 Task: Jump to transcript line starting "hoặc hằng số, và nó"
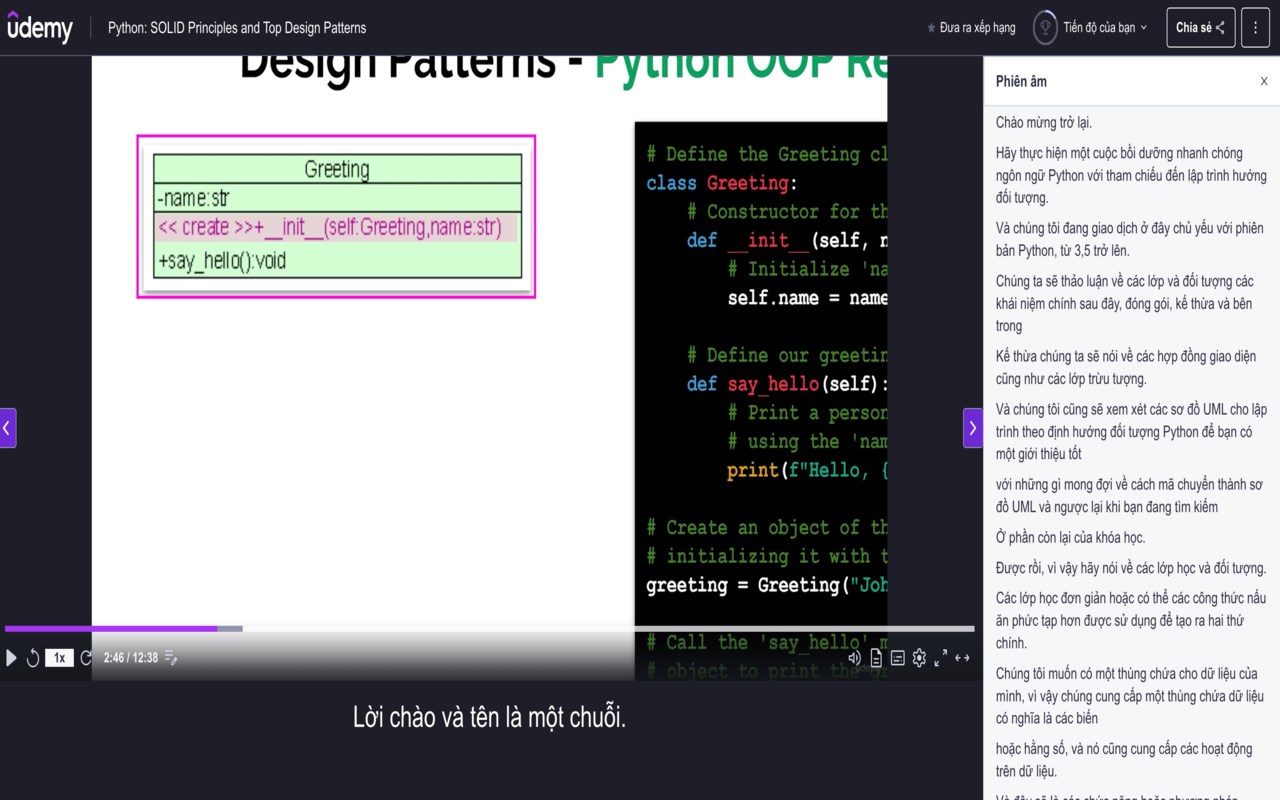1124,760
